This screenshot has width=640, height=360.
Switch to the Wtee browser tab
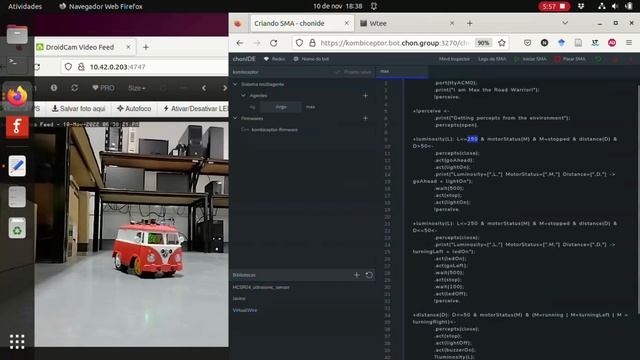click(407, 24)
